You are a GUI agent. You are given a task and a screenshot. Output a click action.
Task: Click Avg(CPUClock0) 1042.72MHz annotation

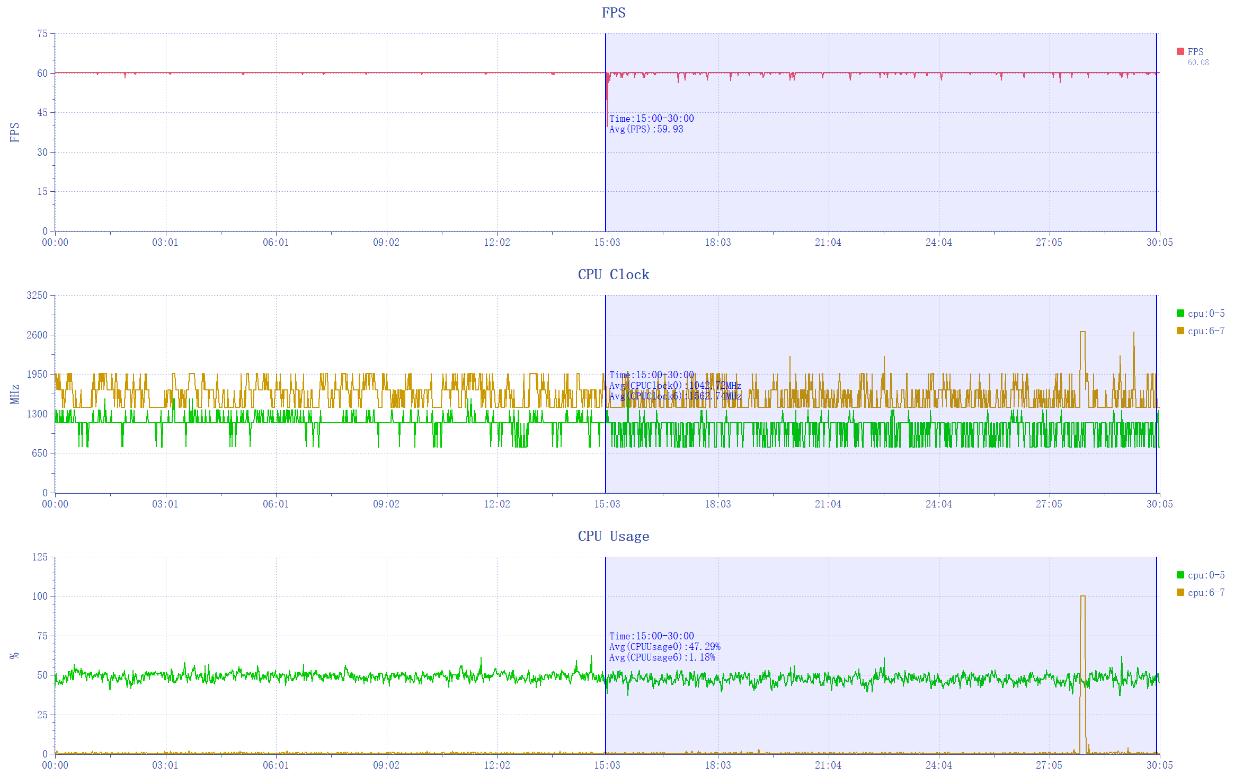pyautogui.click(x=675, y=385)
